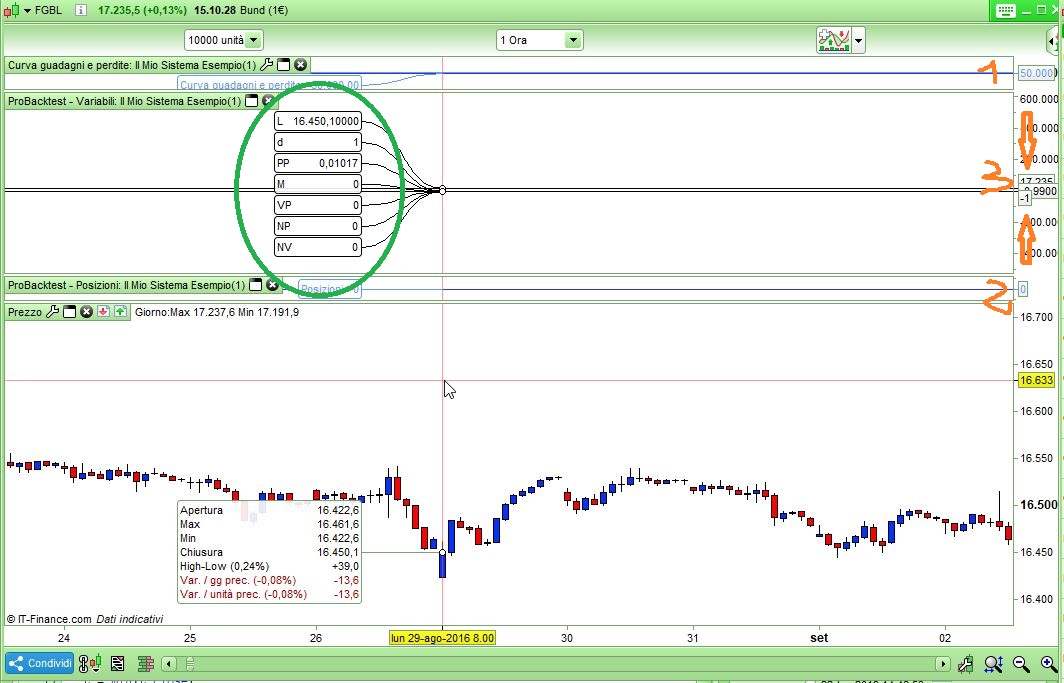This screenshot has height=683, width=1064.
Task: Toggle maximize on ProBacktest Posizioni panel
Action: pos(256,285)
